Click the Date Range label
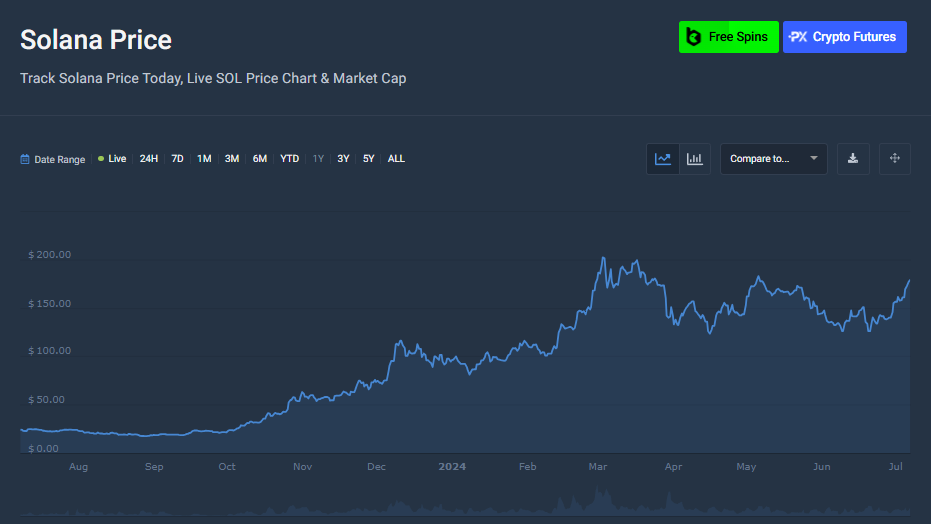Screen dimensions: 931x524 (59, 160)
